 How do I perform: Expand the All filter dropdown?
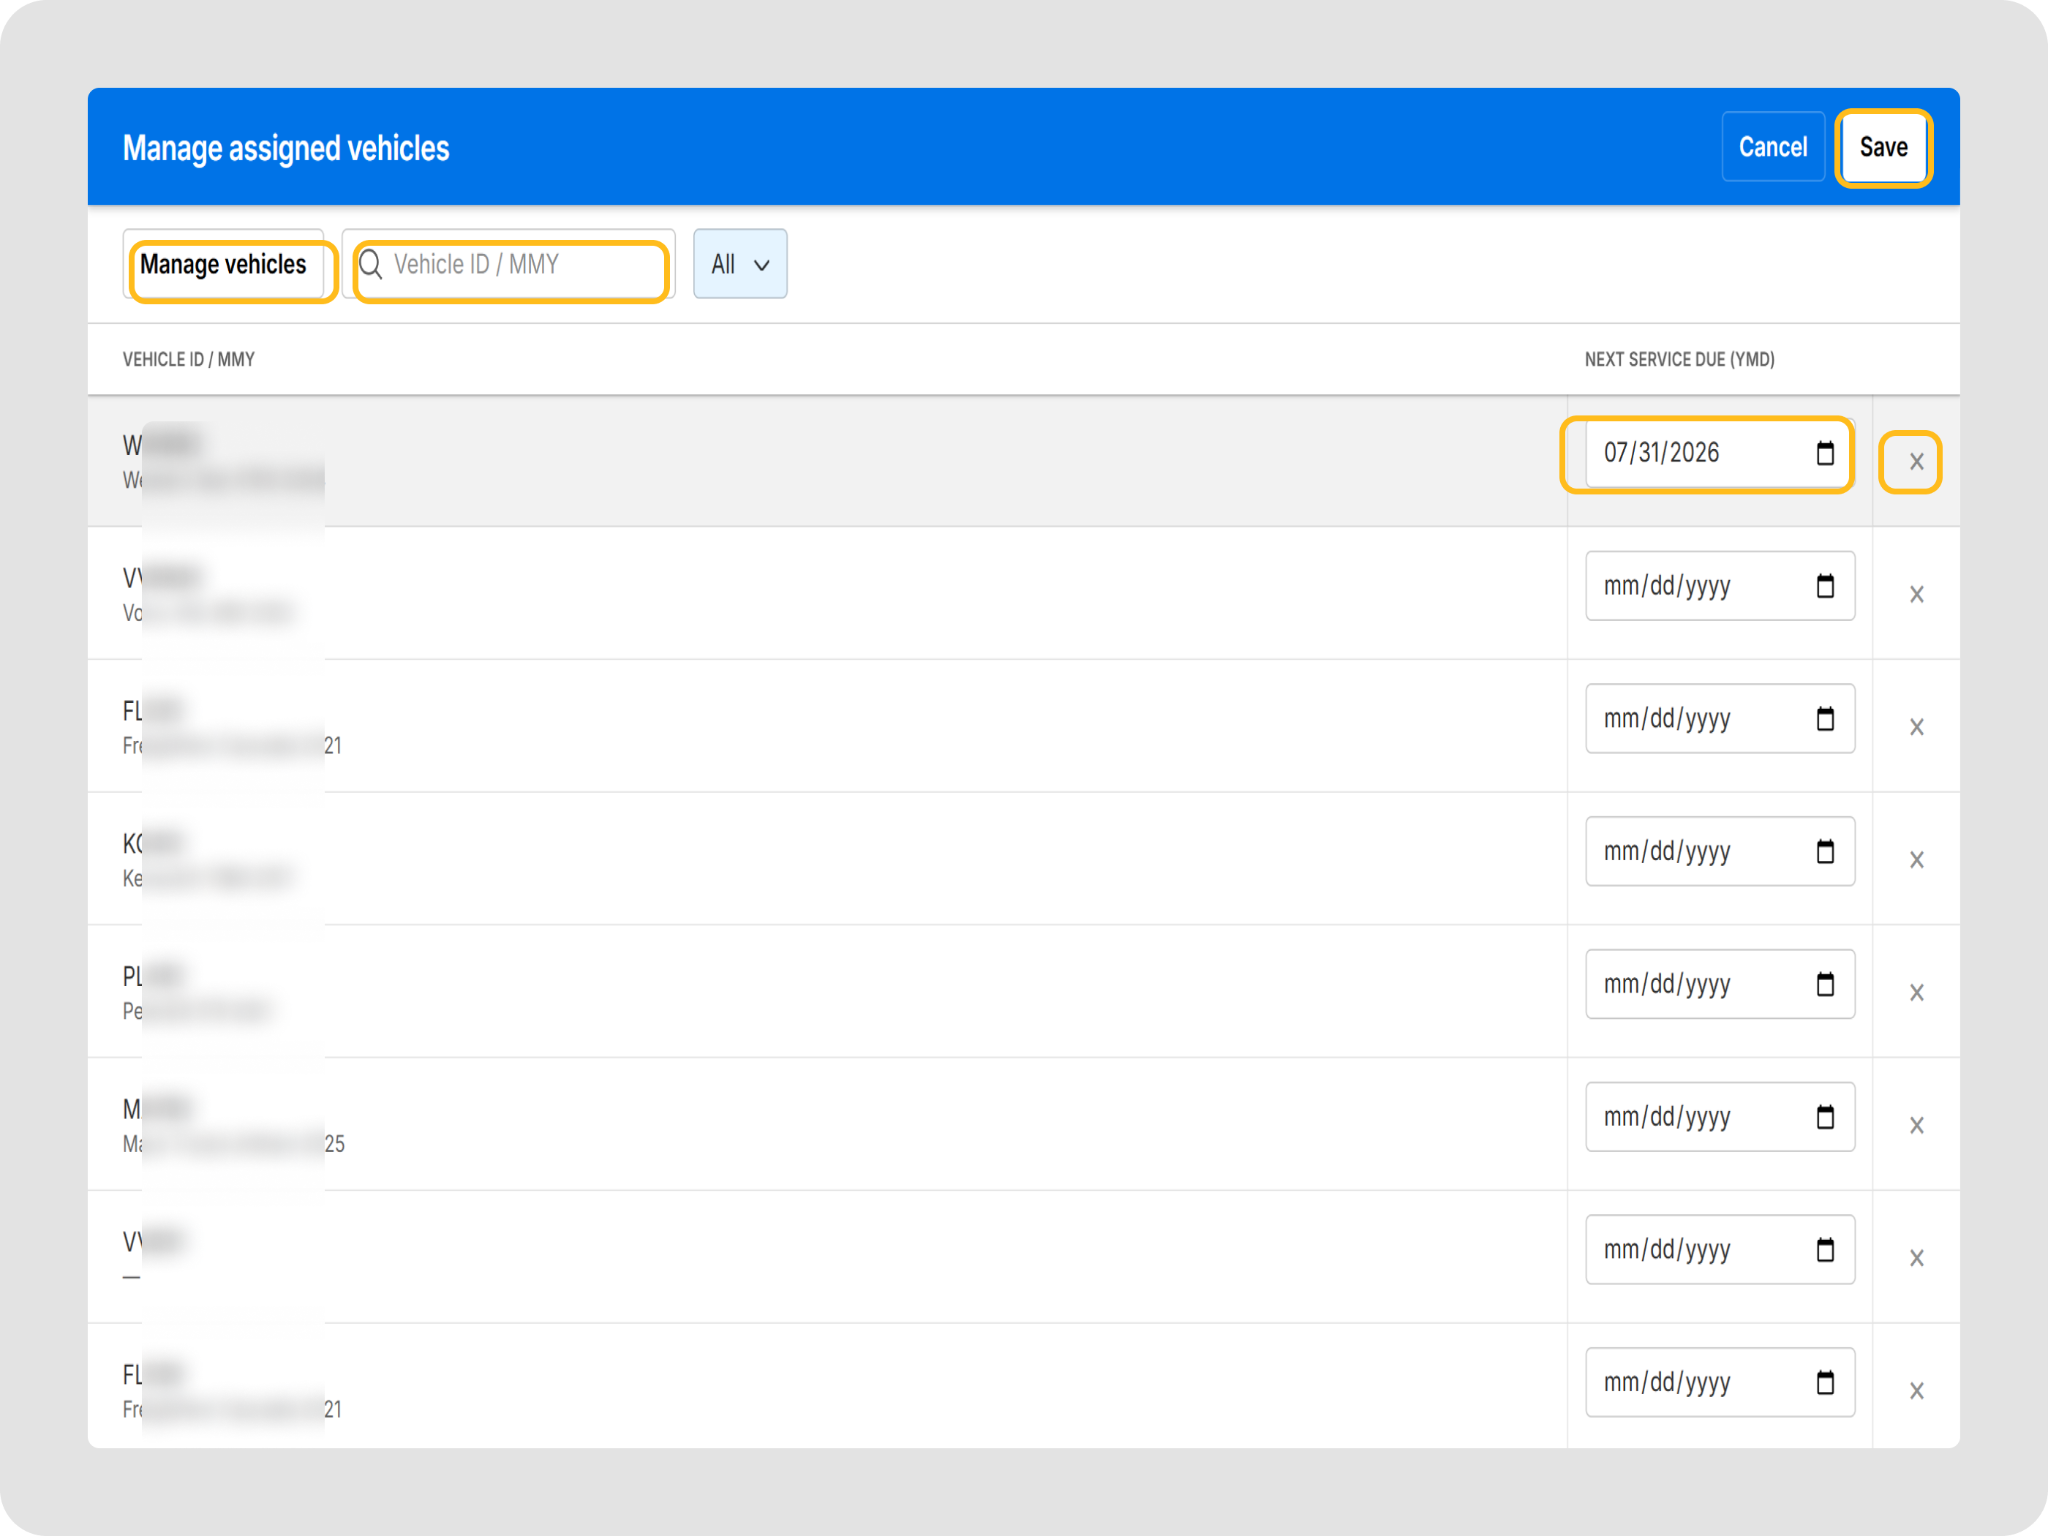[740, 264]
